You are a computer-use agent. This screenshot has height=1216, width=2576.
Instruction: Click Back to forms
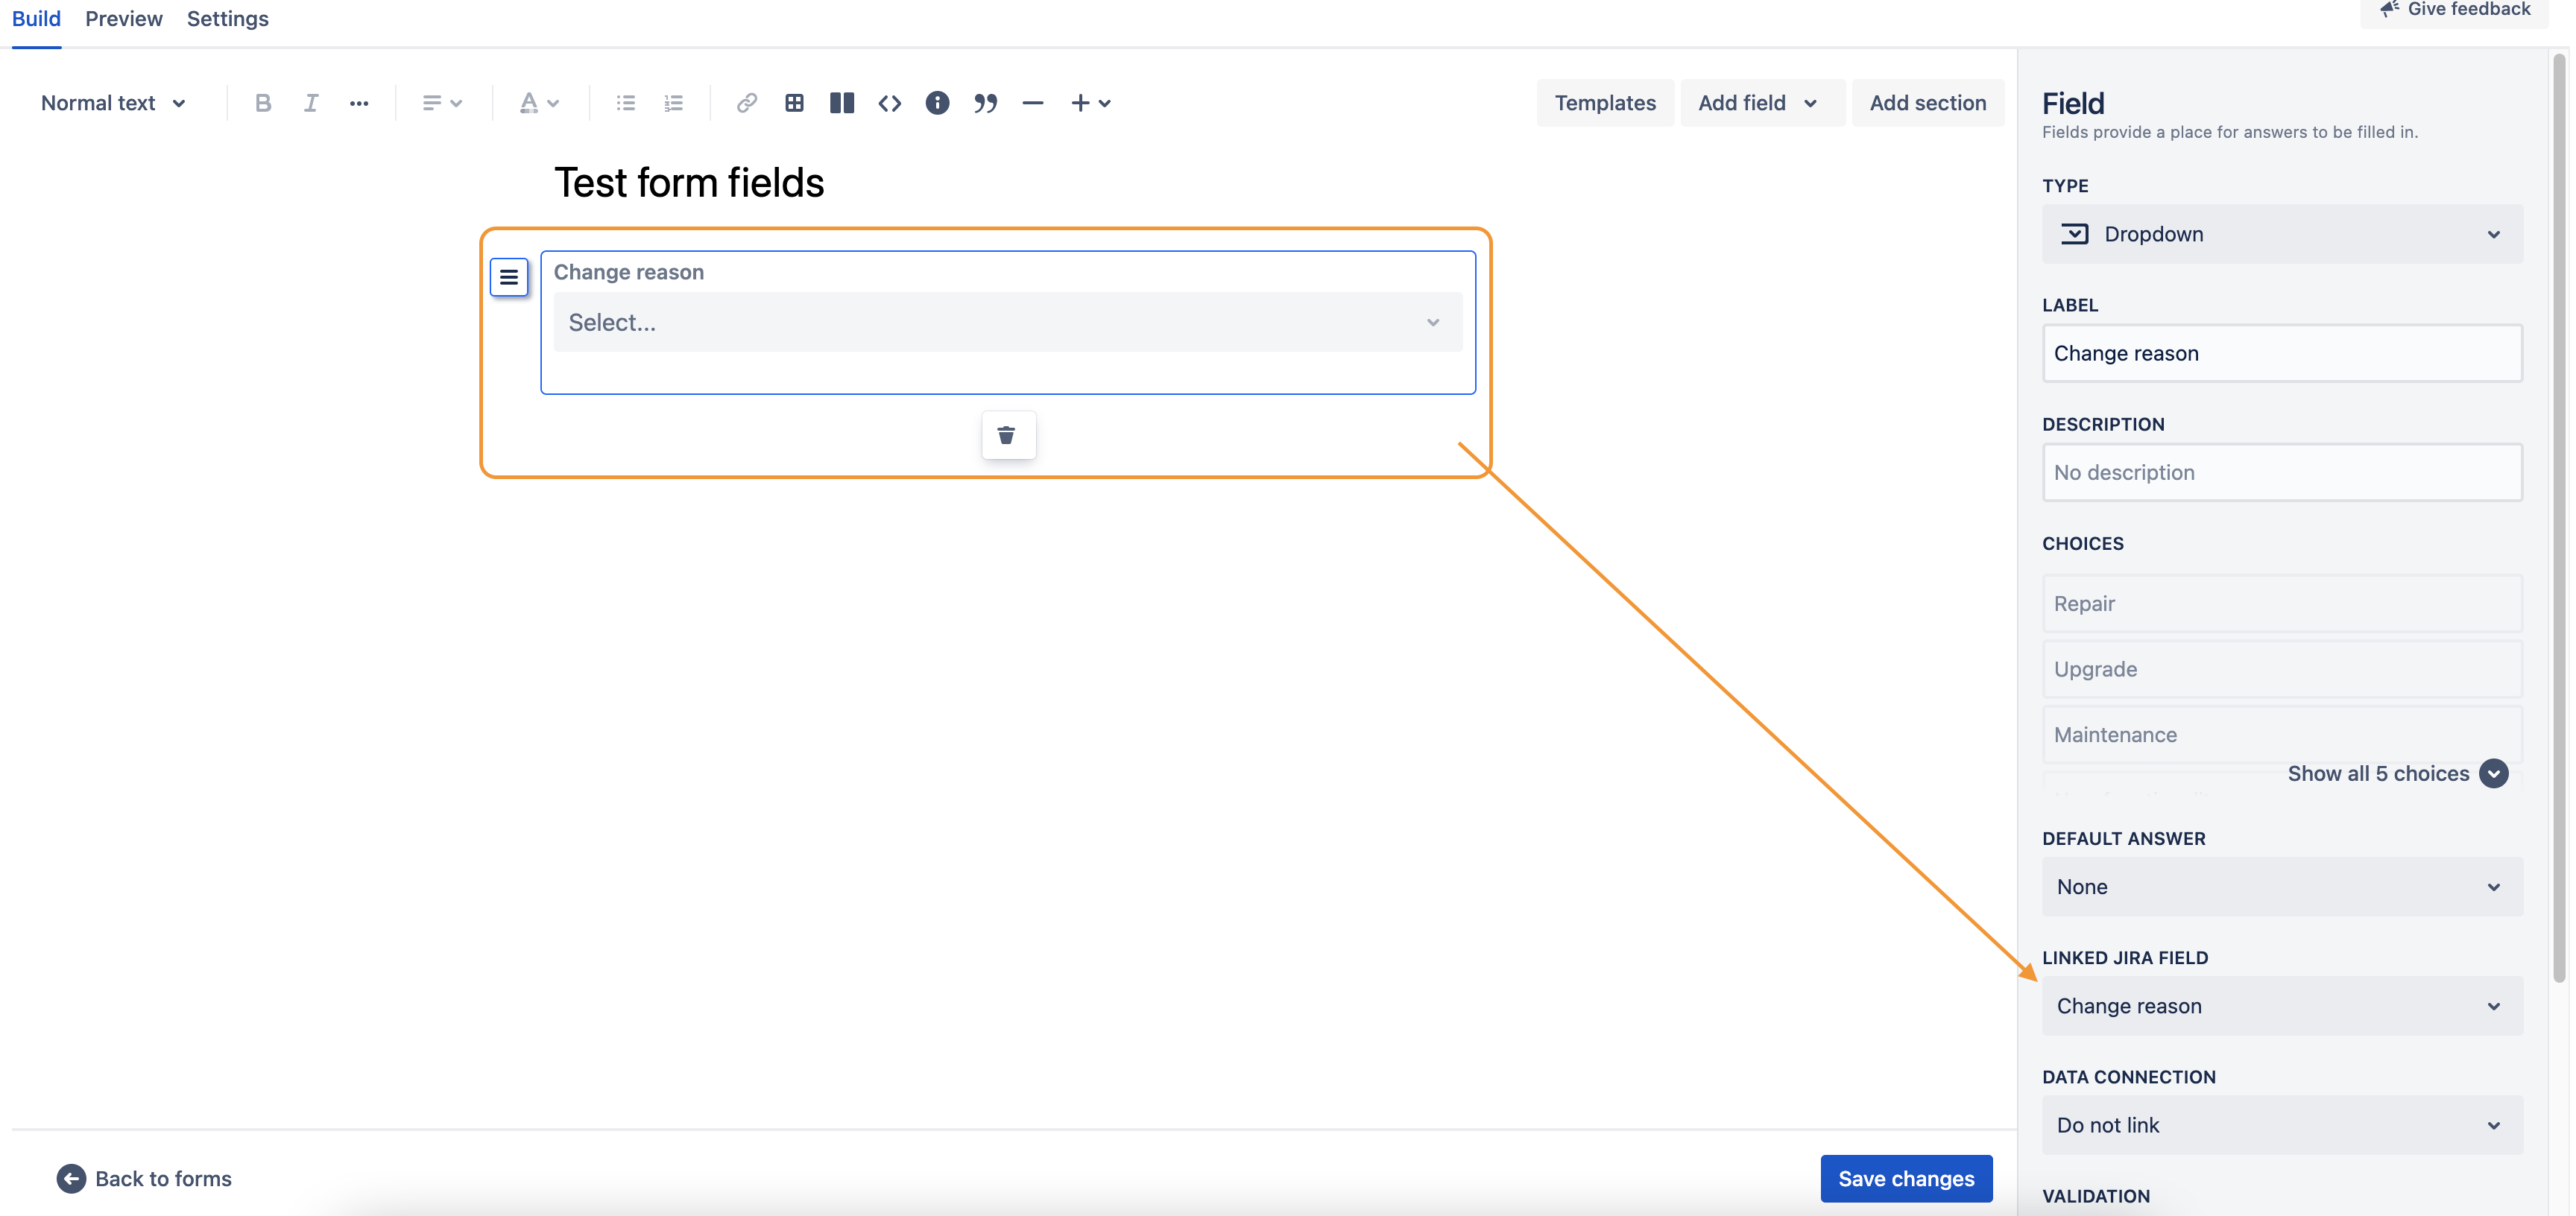tap(145, 1178)
